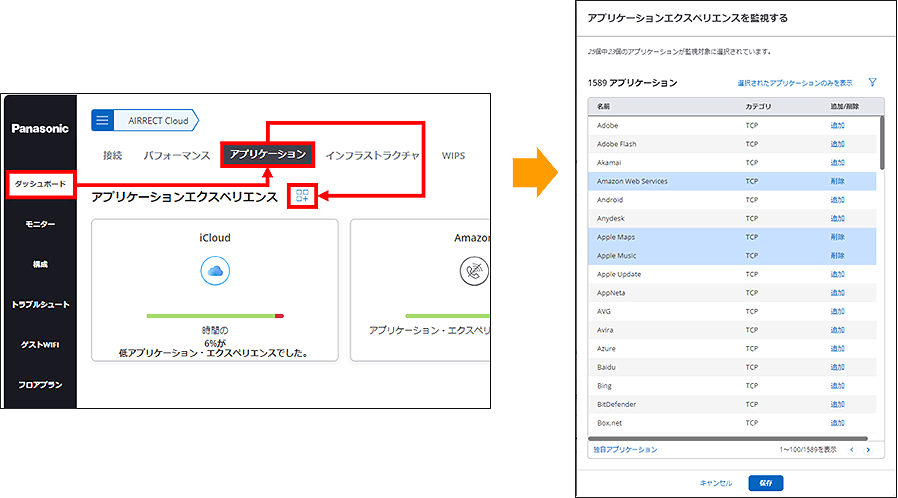The width and height of the screenshot is (898, 498).
Task: Click 削除 for Apple Music row
Action: pyautogui.click(x=837, y=256)
